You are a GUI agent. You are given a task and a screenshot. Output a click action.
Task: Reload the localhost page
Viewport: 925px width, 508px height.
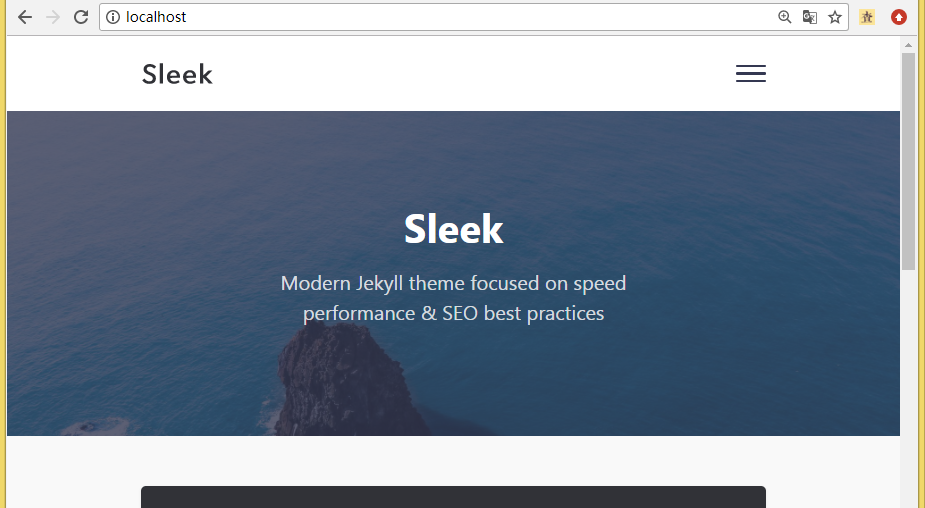click(x=81, y=17)
